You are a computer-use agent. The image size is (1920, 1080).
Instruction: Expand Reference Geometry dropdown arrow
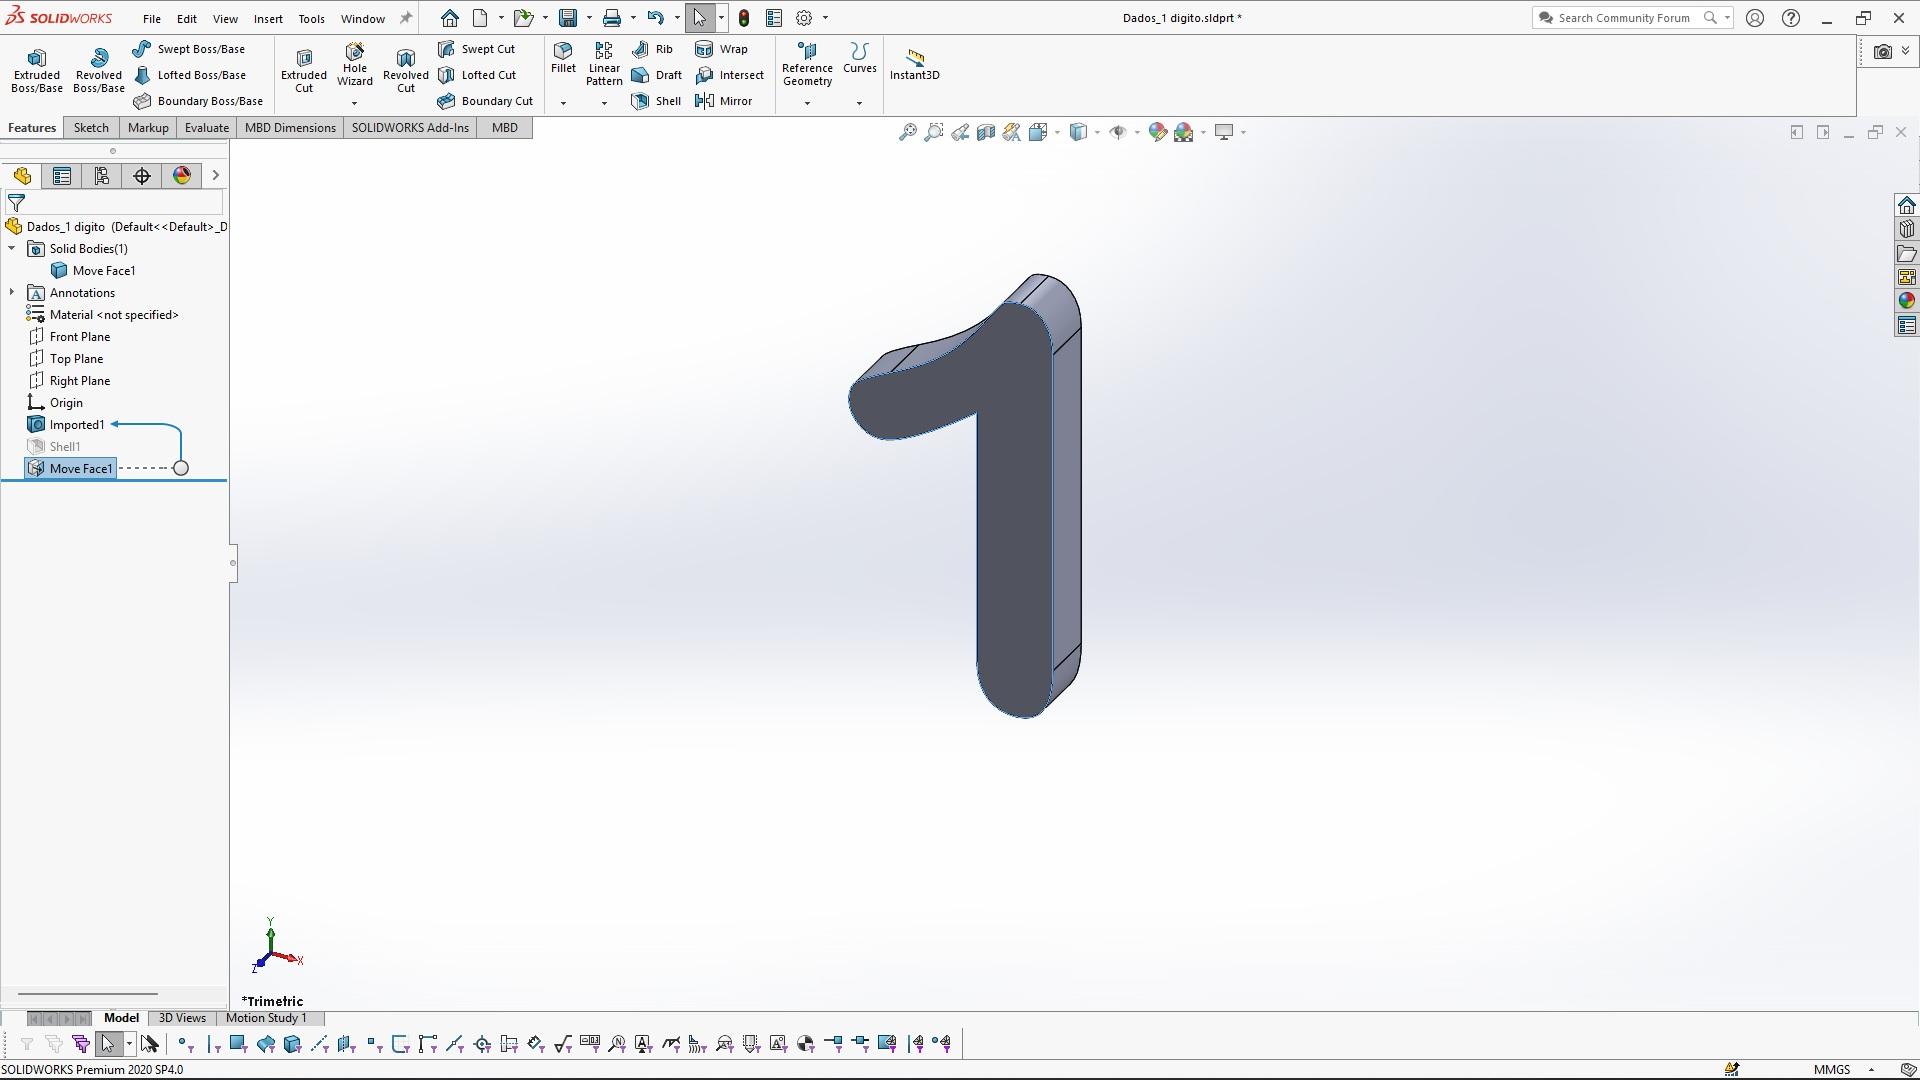pyautogui.click(x=807, y=103)
